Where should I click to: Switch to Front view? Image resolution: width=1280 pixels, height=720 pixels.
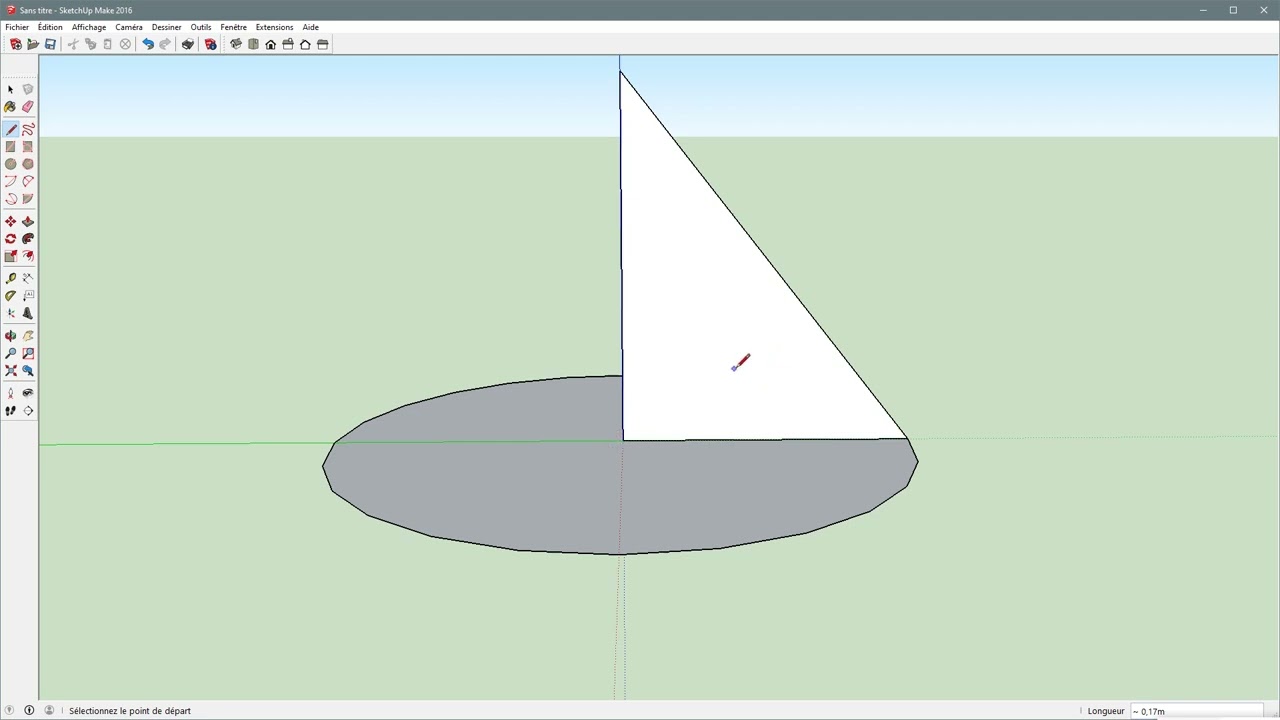coord(271,44)
